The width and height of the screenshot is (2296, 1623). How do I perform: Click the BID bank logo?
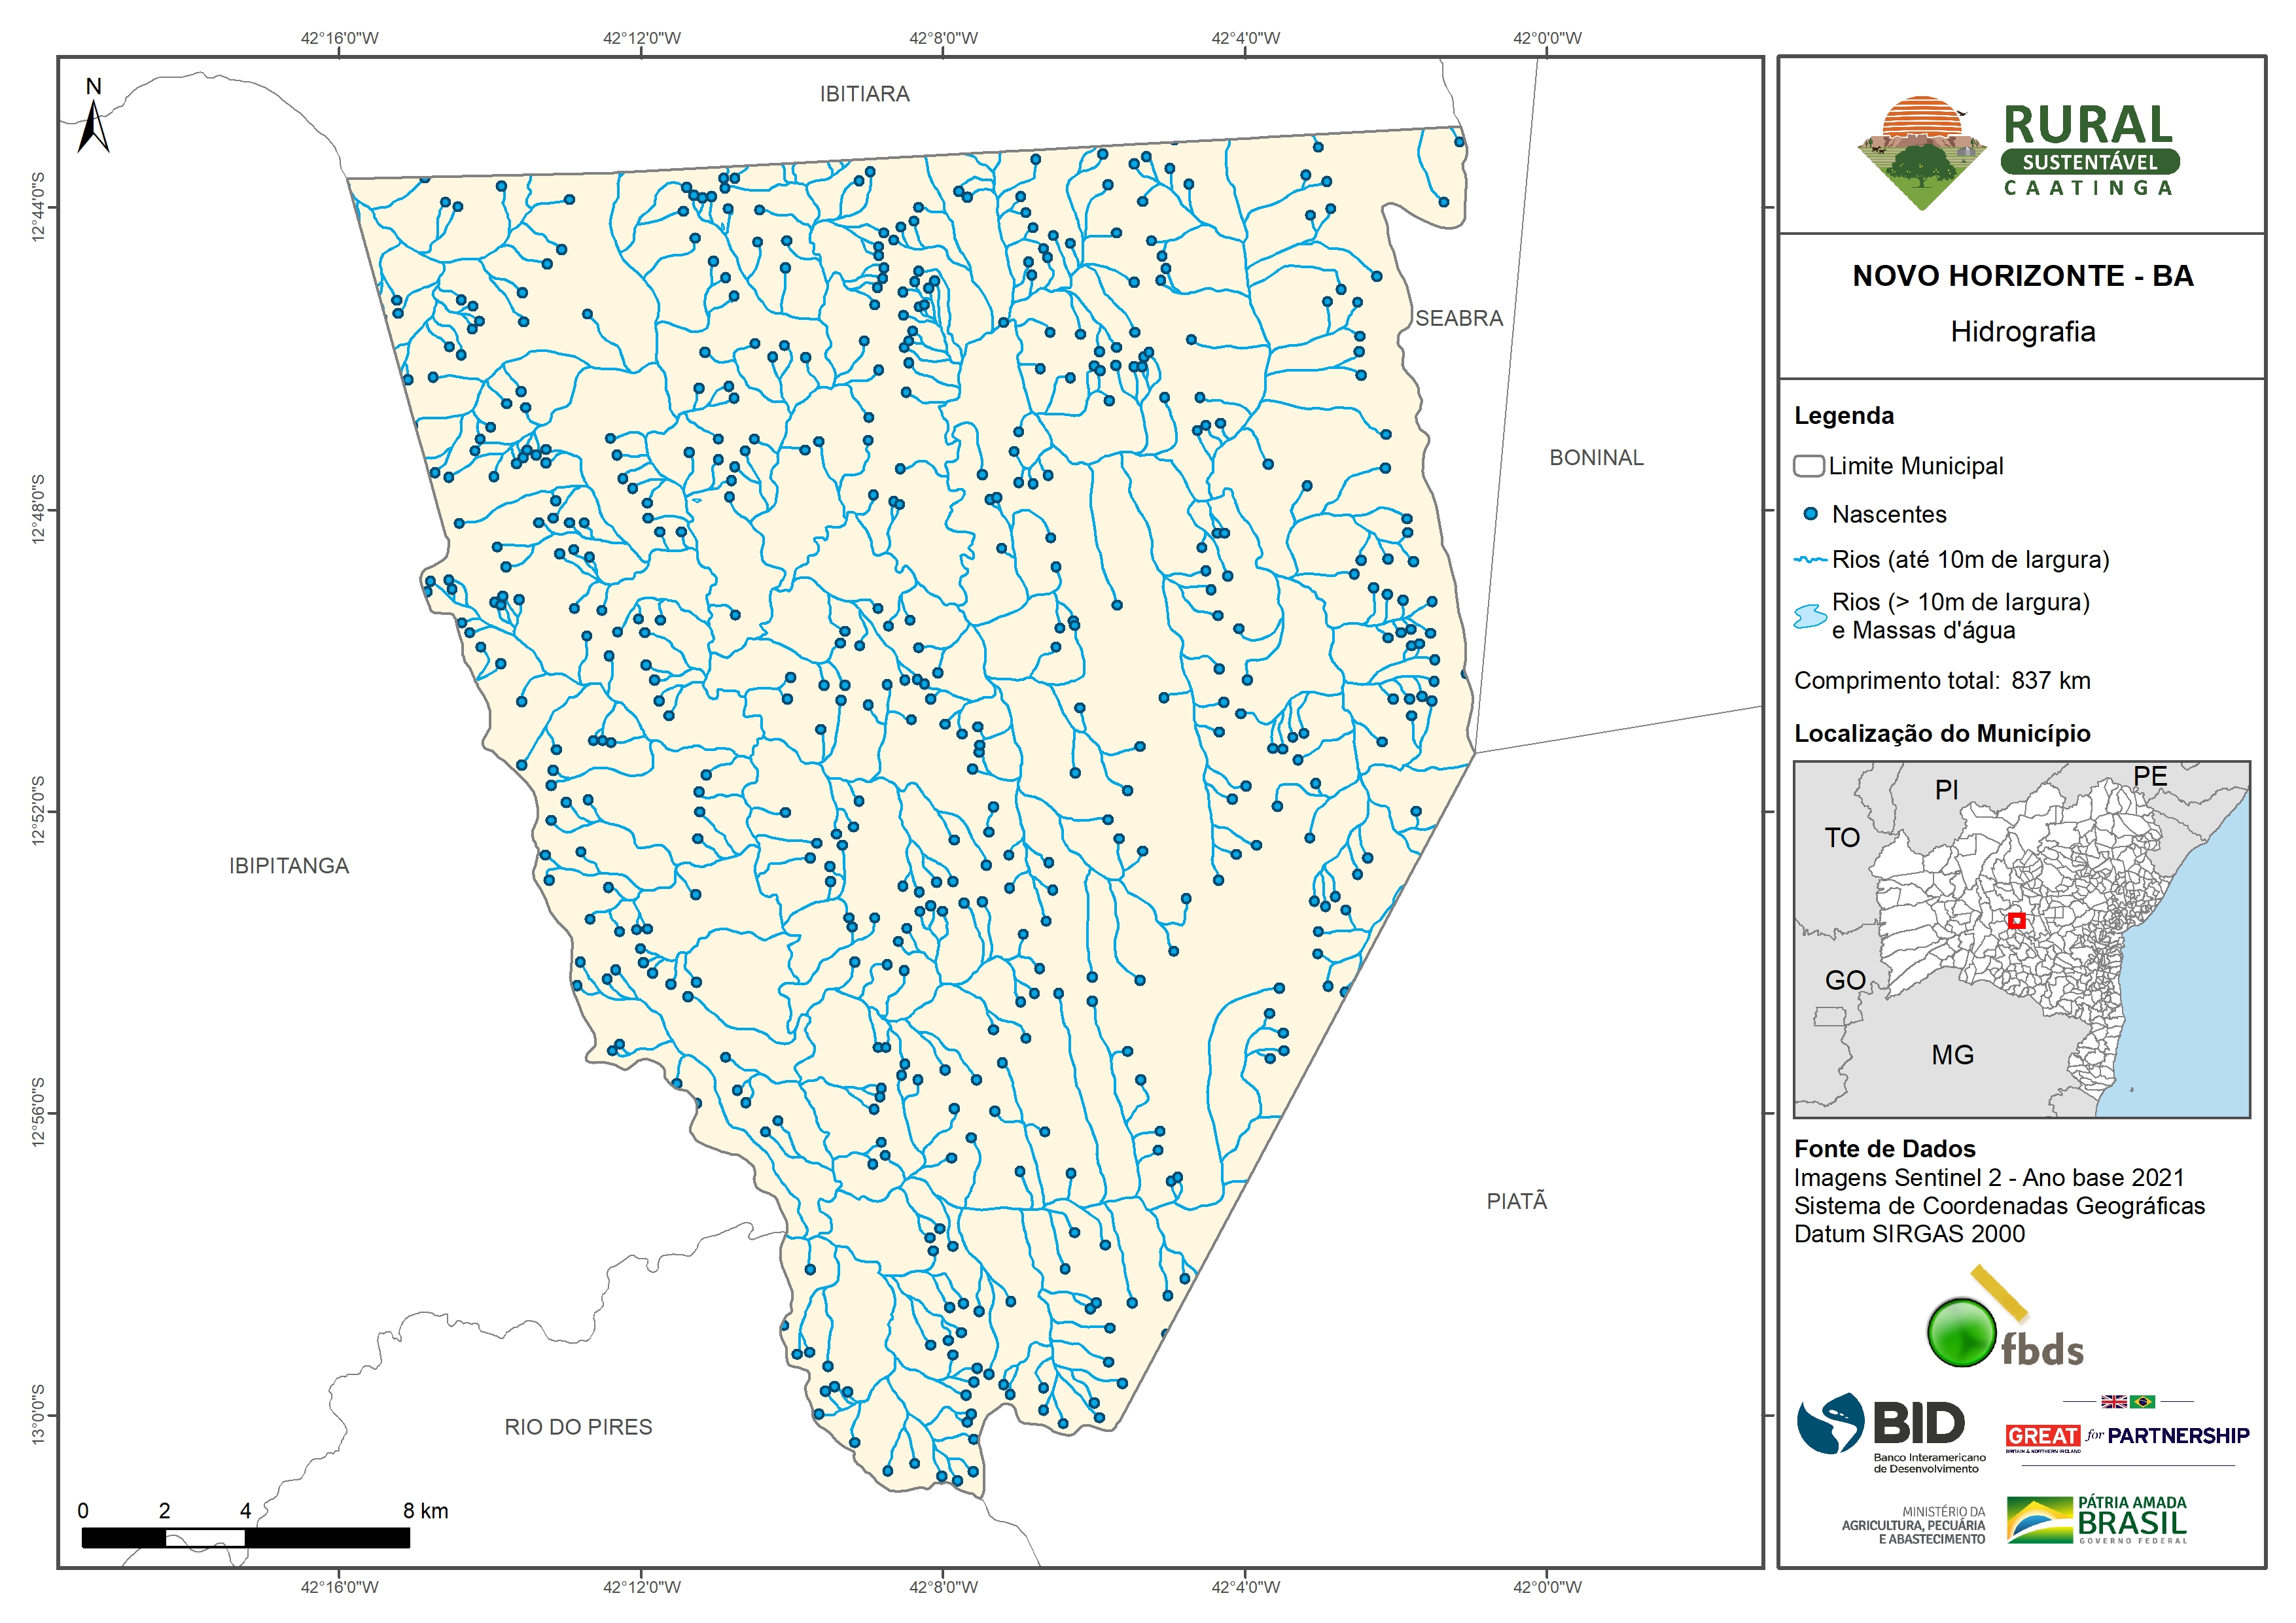pyautogui.click(x=1890, y=1432)
